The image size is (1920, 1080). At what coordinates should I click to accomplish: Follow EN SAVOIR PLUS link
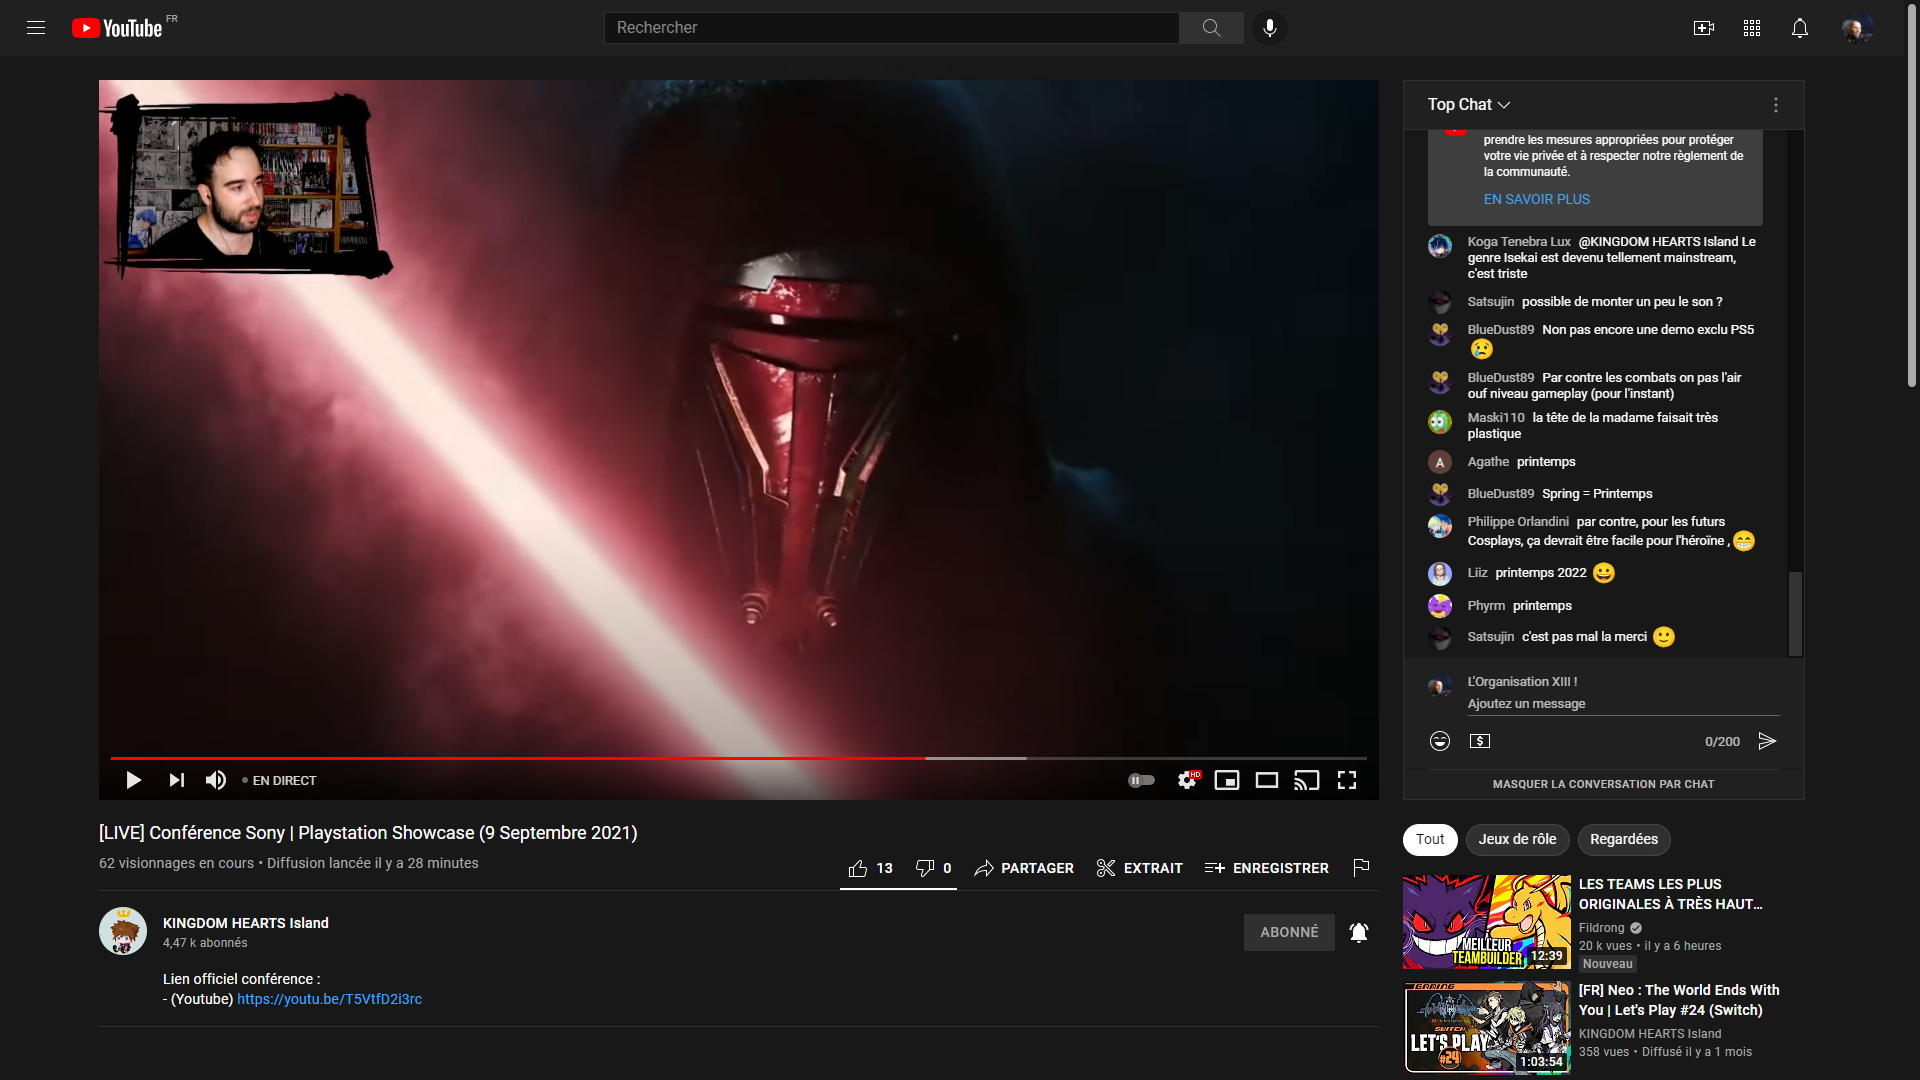[x=1536, y=199]
